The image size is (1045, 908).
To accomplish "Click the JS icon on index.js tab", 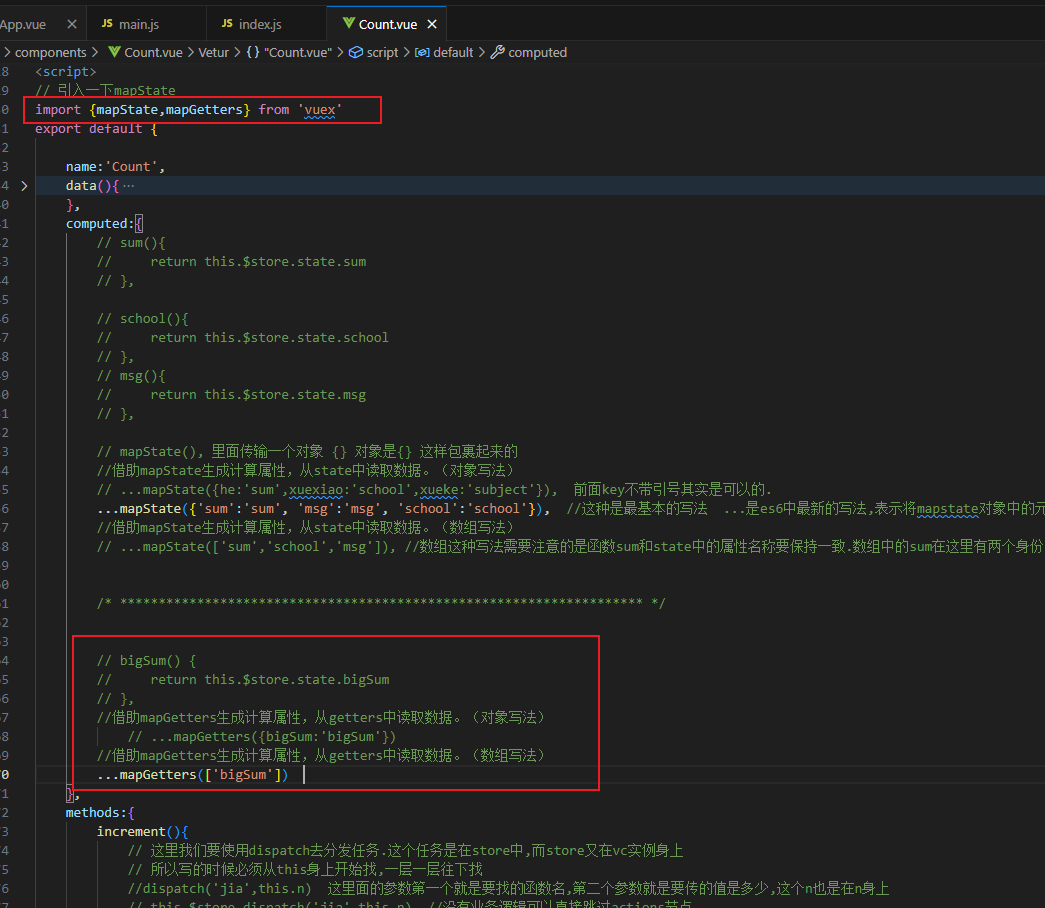I will pos(227,23).
